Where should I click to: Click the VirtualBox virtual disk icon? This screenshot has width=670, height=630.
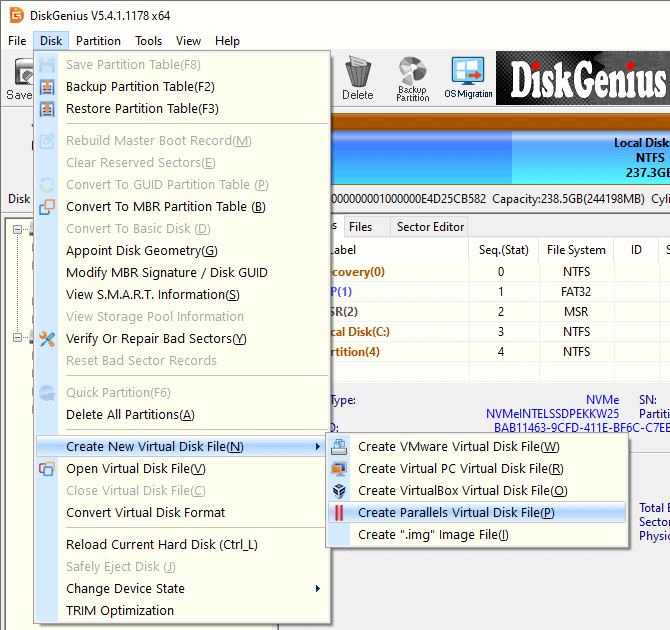tap(339, 491)
